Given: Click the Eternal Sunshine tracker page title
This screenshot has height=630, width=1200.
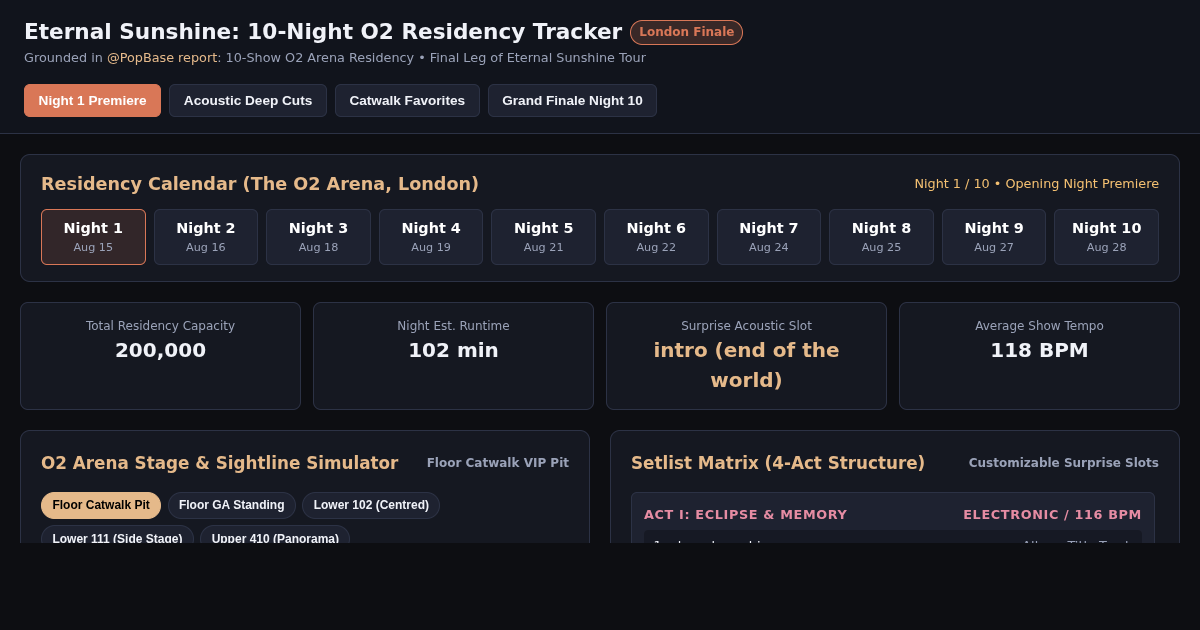Looking at the screenshot, I should click(323, 32).
